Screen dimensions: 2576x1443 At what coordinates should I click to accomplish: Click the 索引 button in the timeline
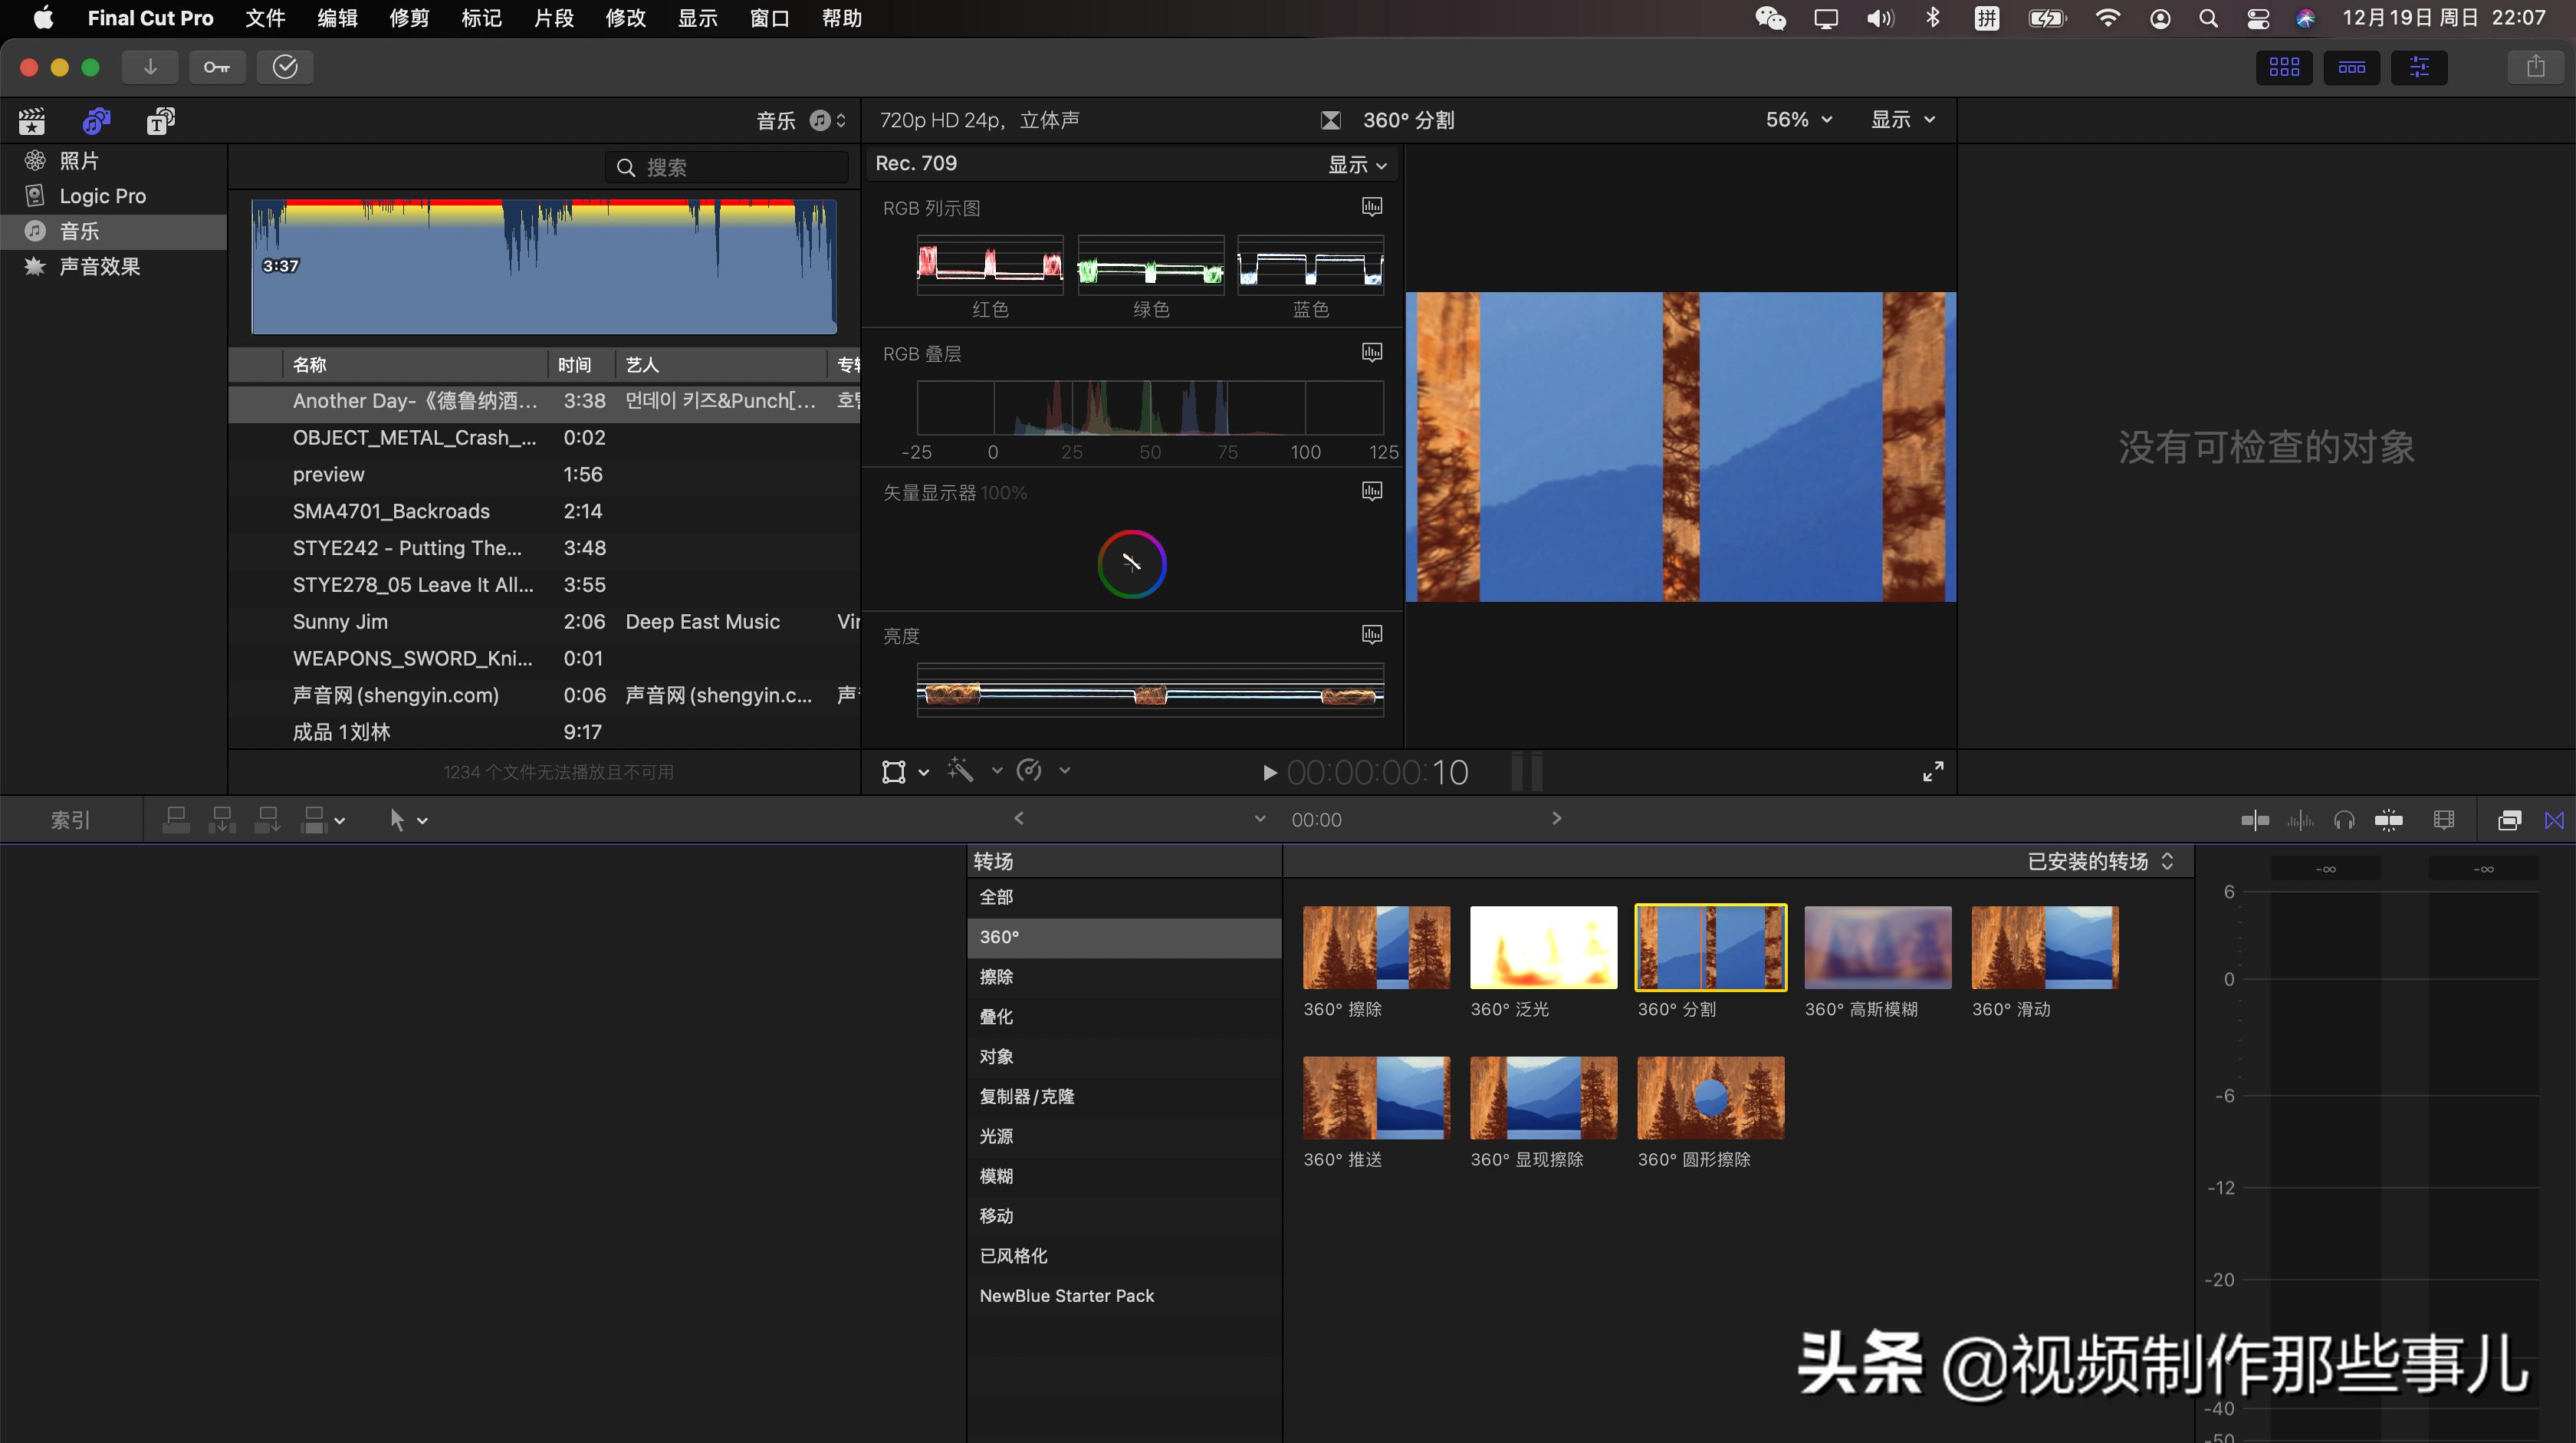click(x=69, y=819)
